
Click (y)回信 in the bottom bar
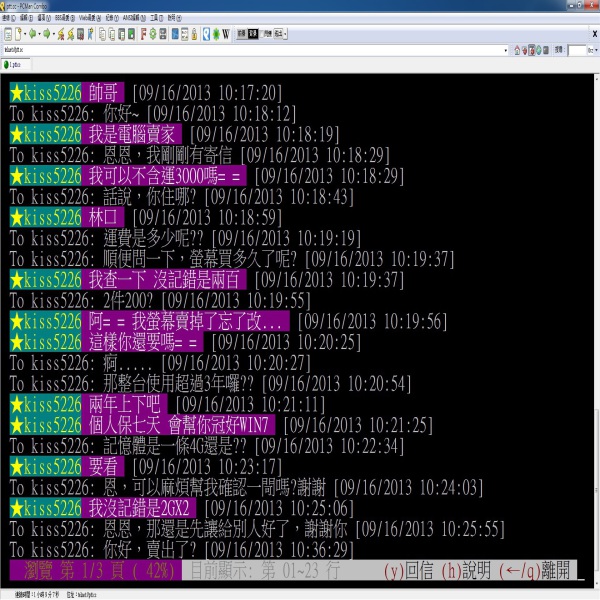point(409,571)
